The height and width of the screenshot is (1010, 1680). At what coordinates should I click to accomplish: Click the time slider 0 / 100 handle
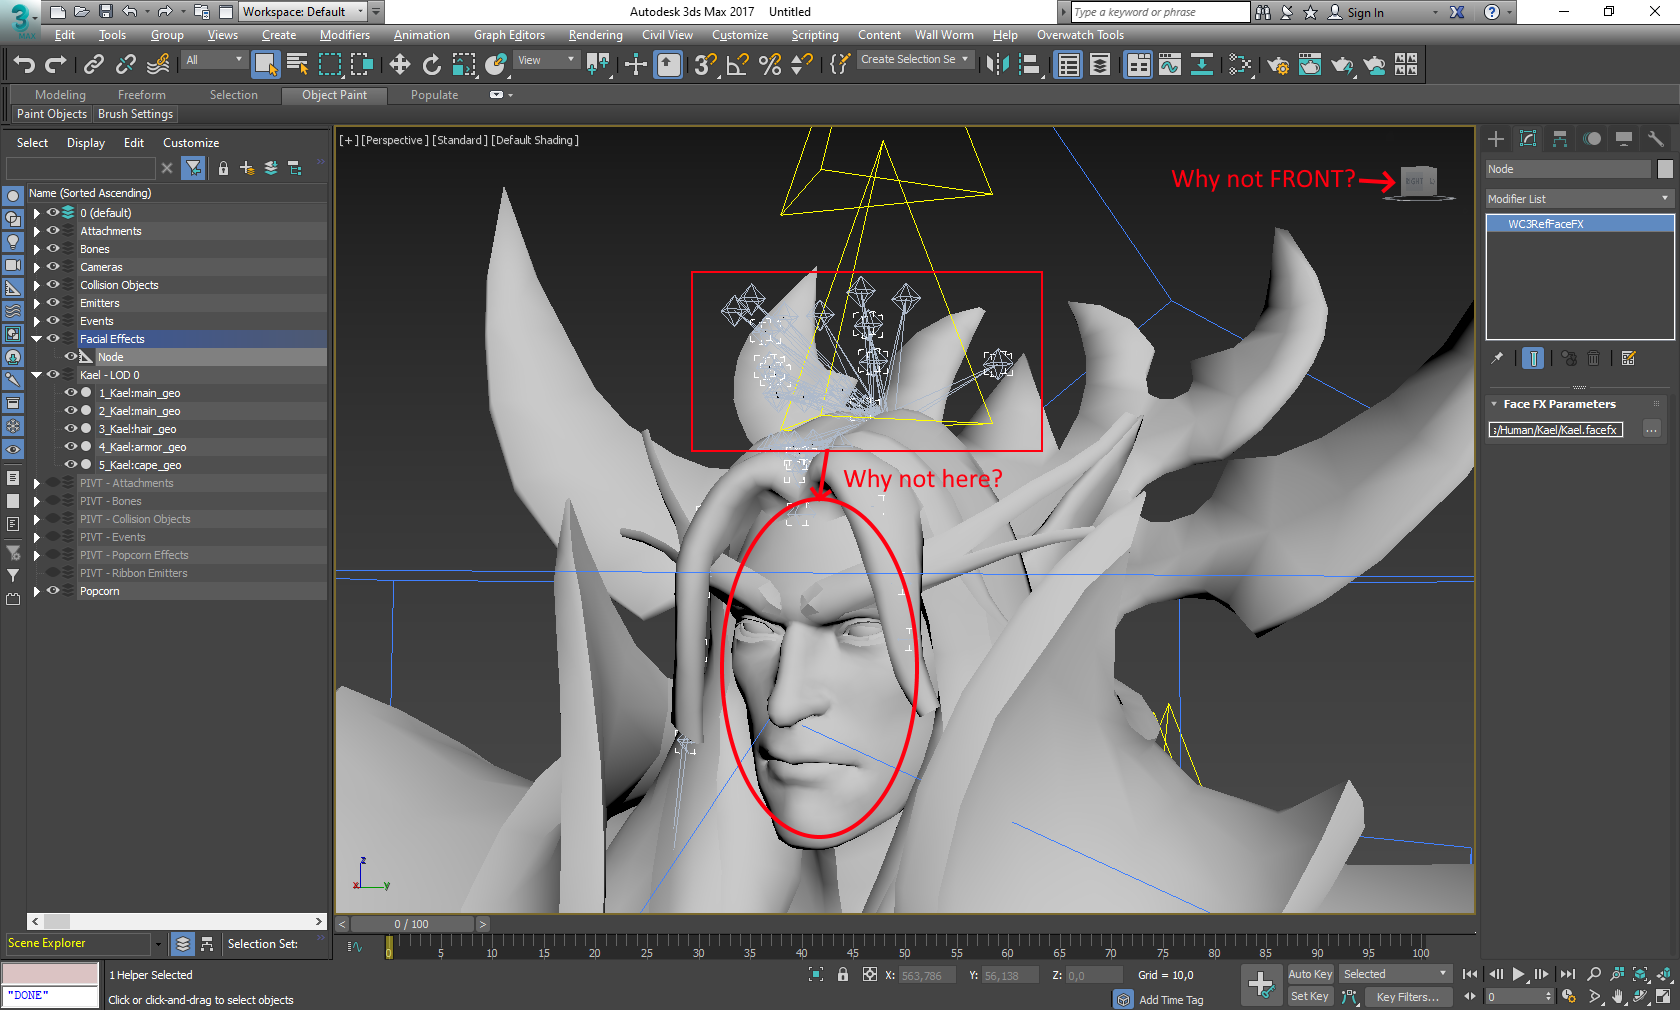tap(411, 924)
